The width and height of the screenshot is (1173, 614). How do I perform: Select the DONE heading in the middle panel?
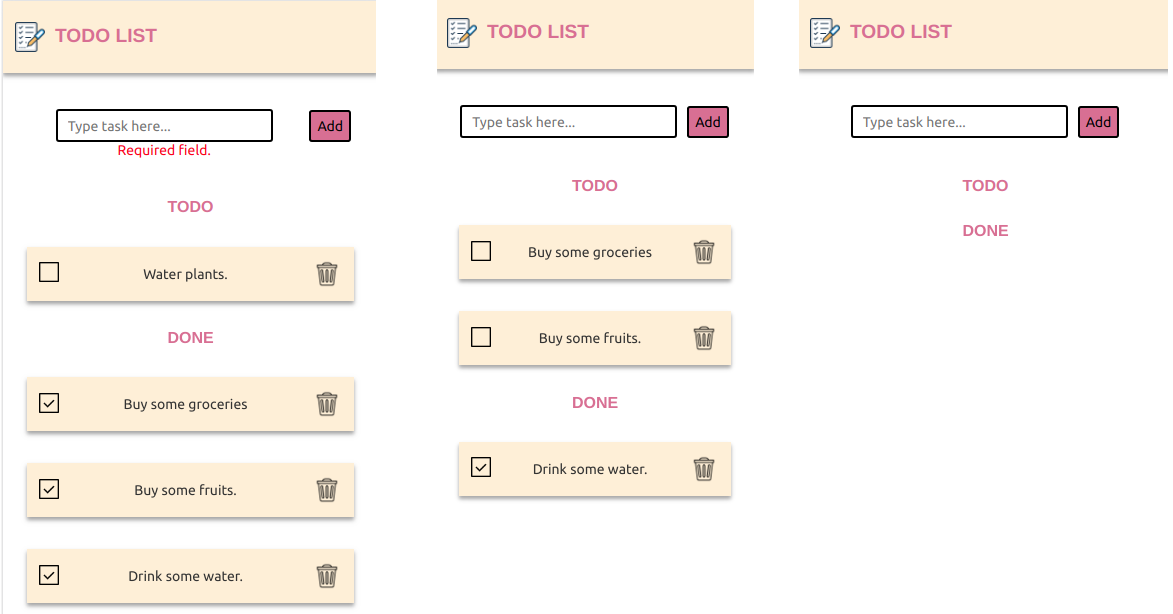click(595, 402)
